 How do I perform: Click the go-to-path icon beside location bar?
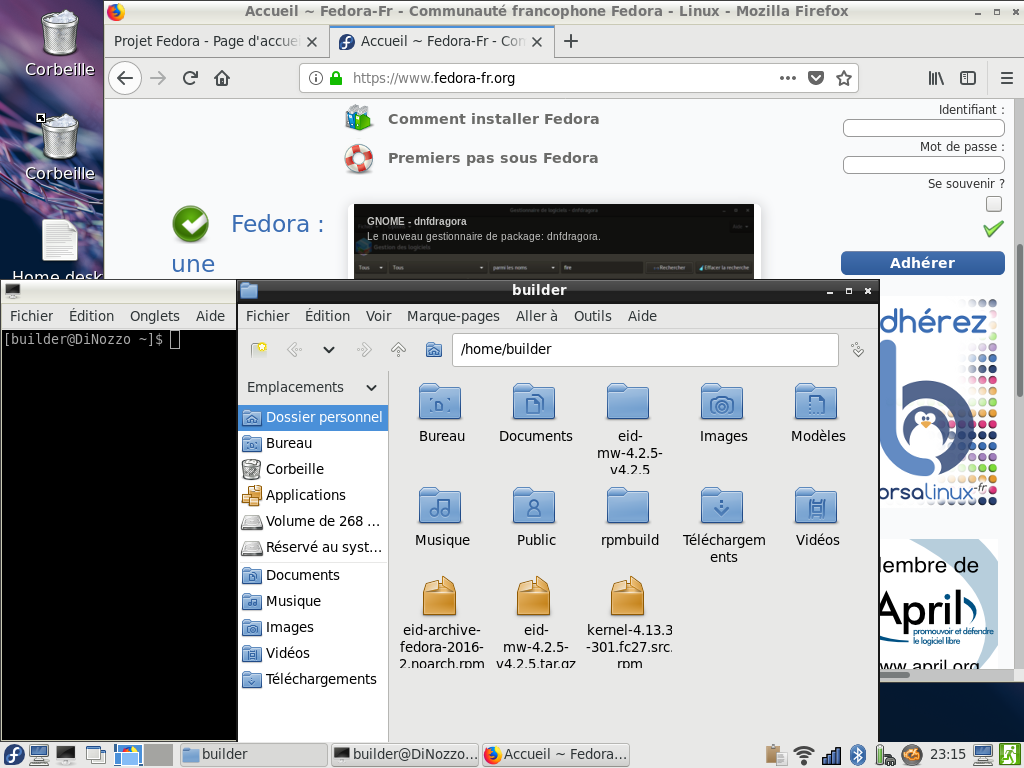coord(857,349)
